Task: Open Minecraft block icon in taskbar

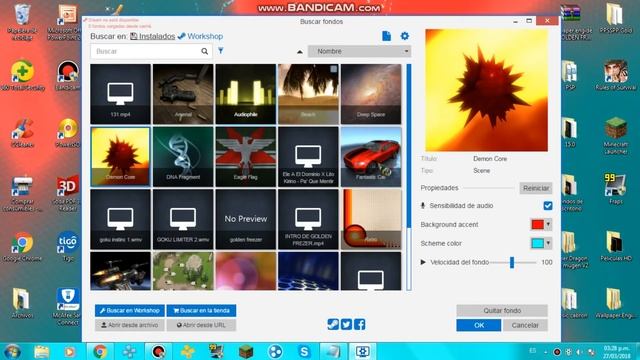Action: (246, 351)
